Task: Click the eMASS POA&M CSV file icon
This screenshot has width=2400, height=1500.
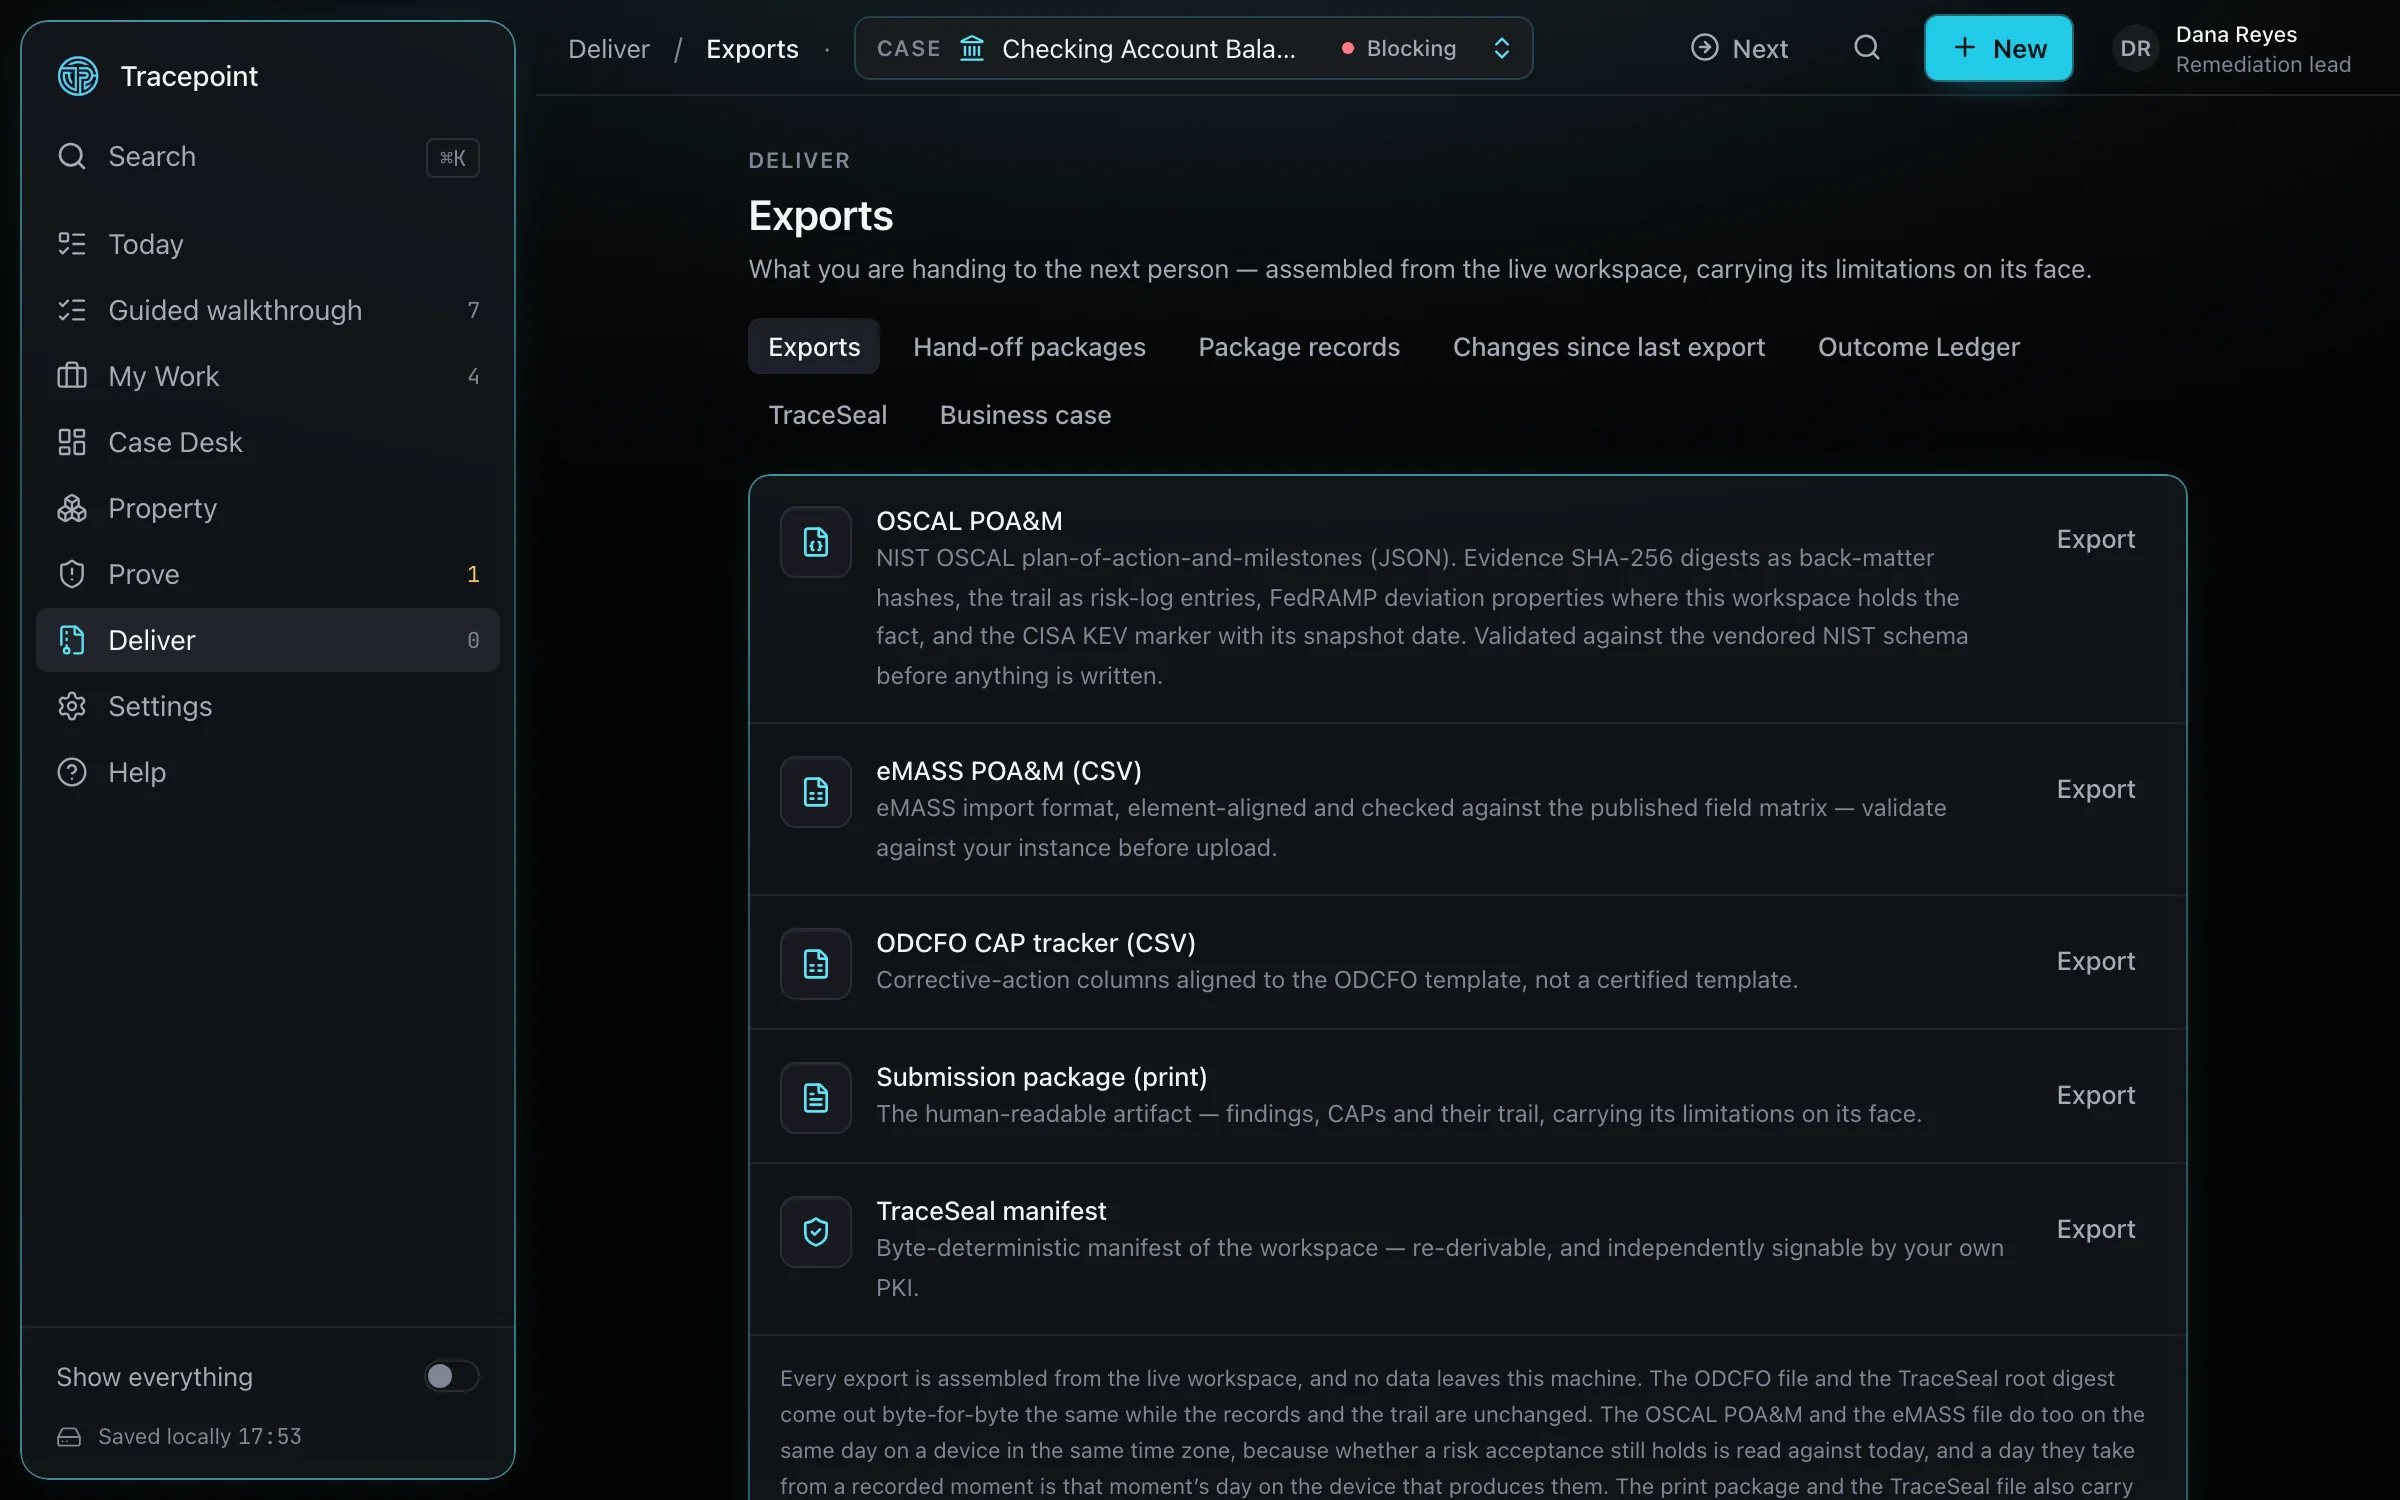Action: 816,792
